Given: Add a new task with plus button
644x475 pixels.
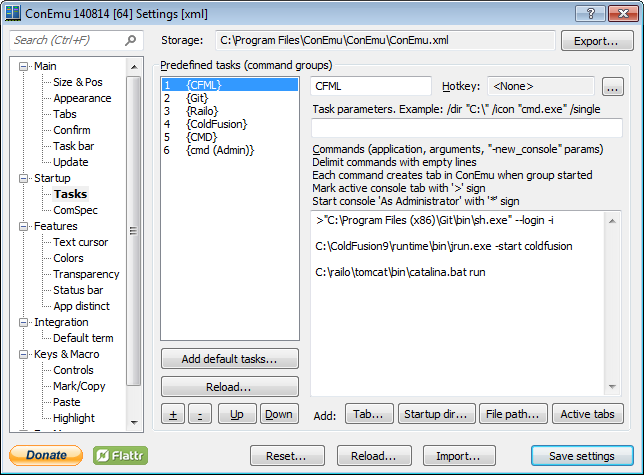Looking at the screenshot, I should pos(173,414).
